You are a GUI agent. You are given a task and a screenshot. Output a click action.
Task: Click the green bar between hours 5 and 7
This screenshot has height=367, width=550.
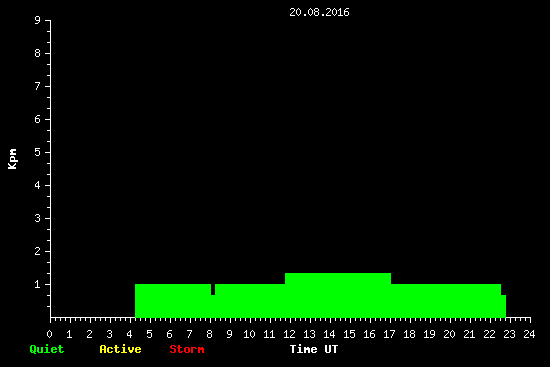click(170, 301)
